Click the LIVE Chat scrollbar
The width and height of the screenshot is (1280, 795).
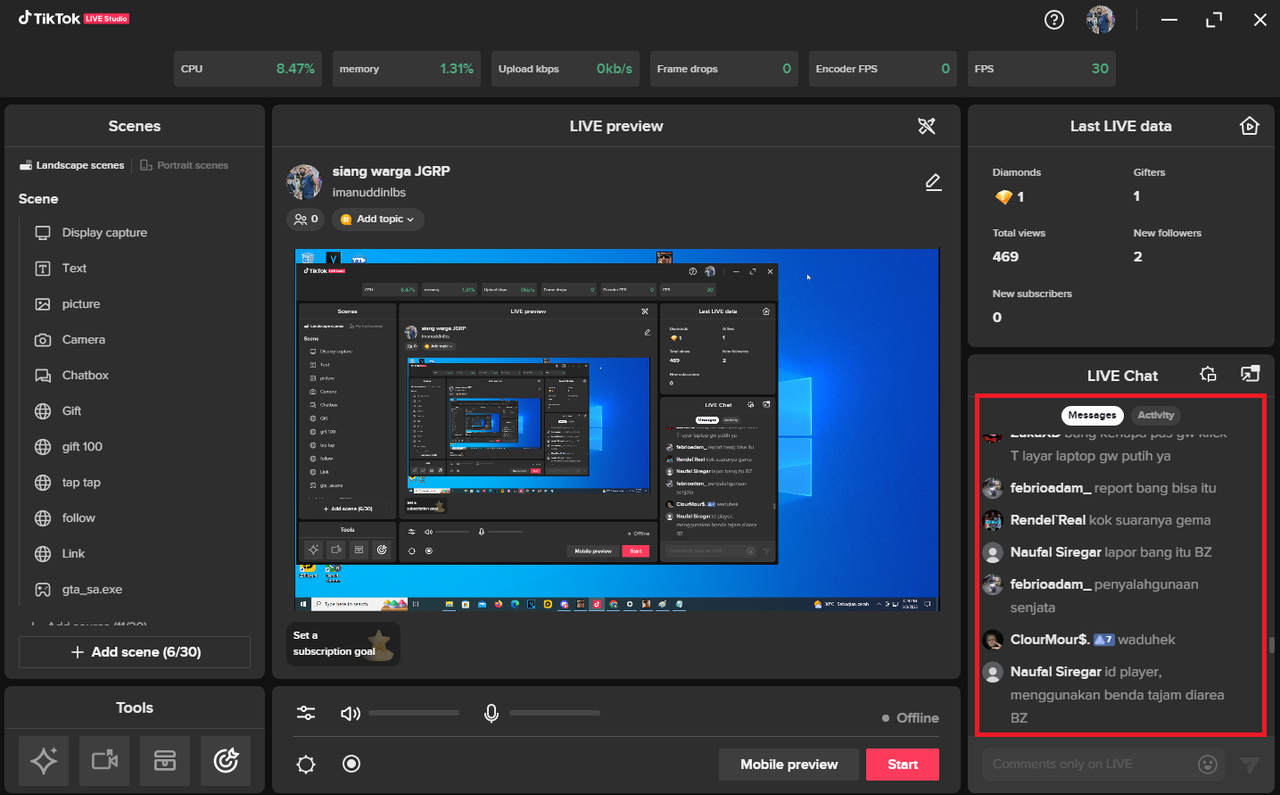[x=1272, y=645]
